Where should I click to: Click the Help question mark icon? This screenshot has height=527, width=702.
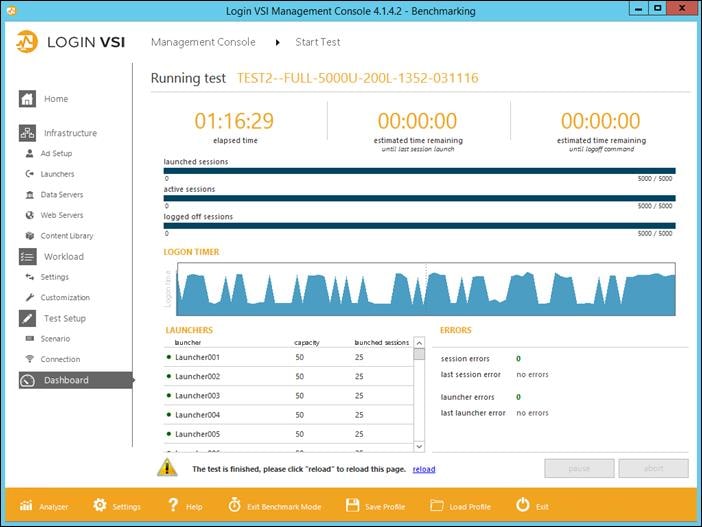pos(173,505)
